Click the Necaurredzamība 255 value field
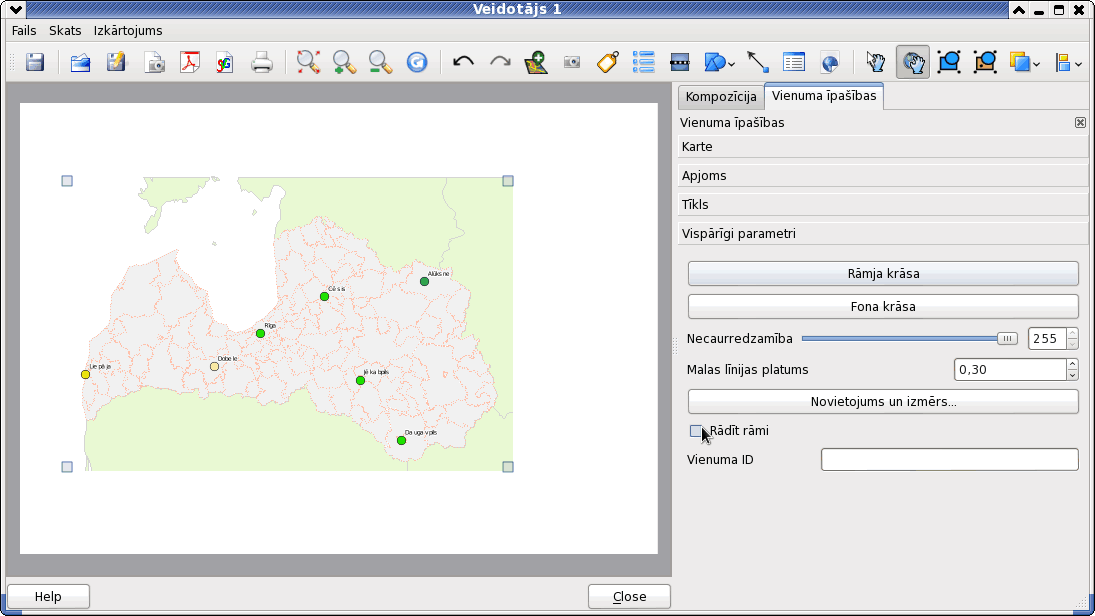 click(x=1047, y=339)
